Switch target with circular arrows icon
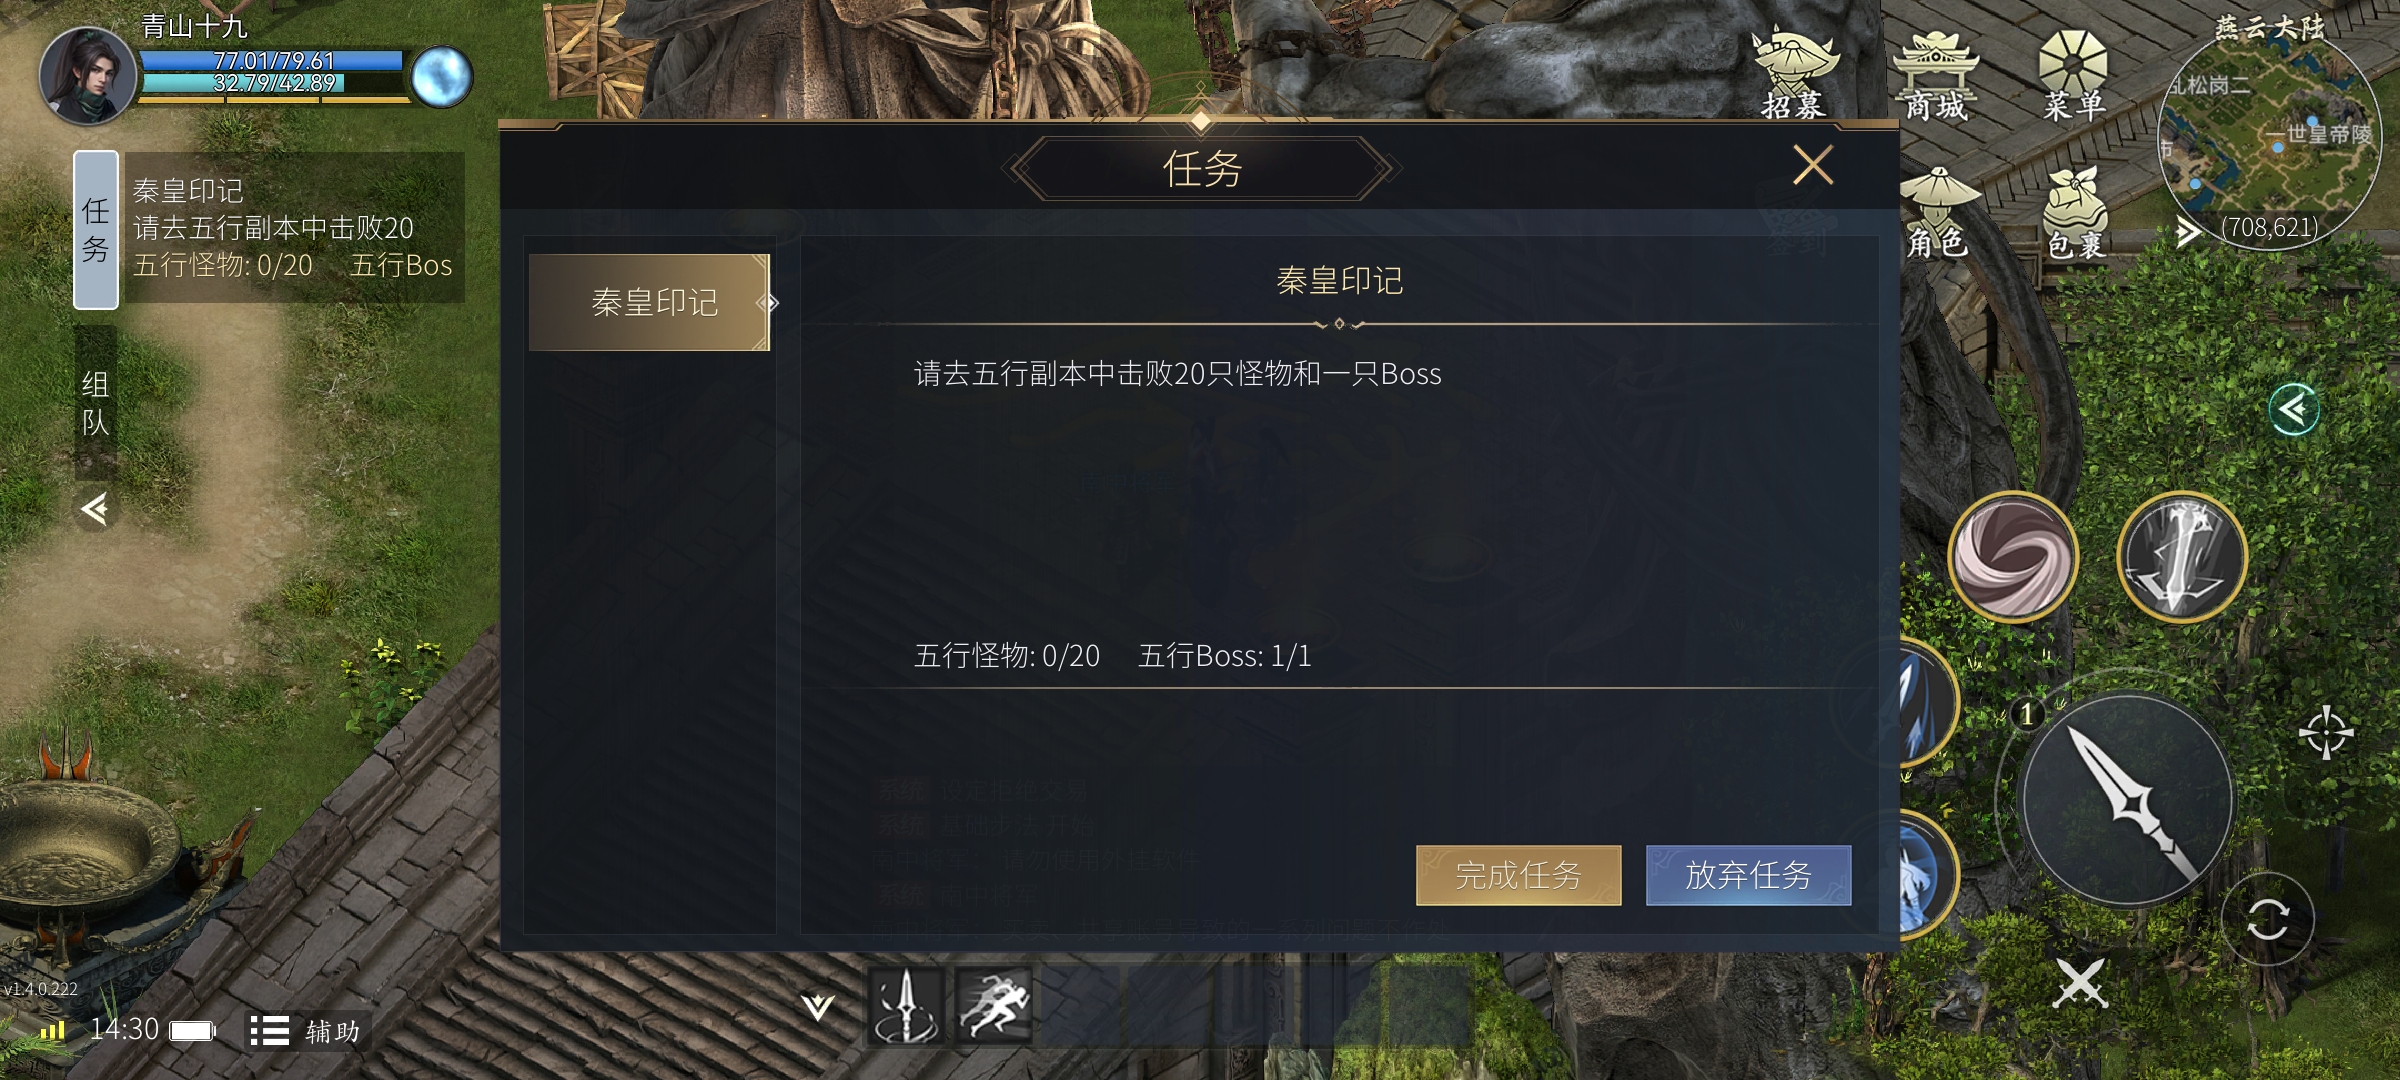The image size is (2400, 1080). (2267, 919)
